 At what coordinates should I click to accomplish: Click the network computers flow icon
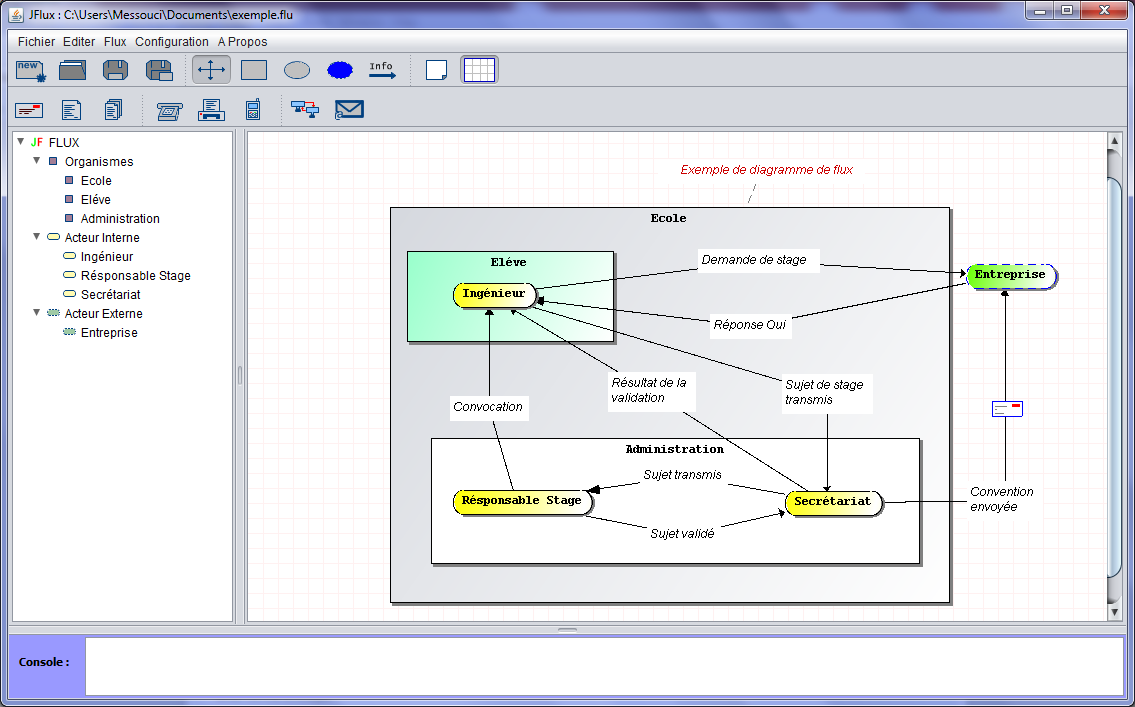305,110
